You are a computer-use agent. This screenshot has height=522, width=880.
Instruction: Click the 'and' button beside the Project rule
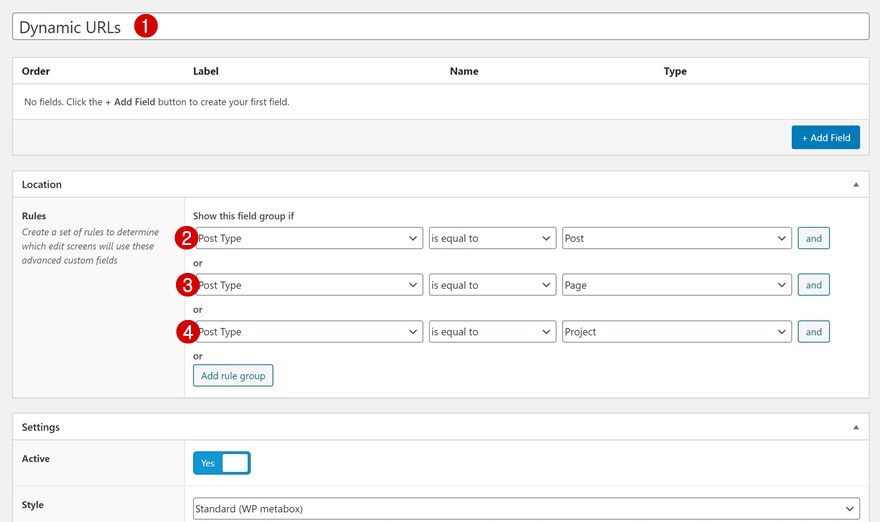tap(813, 332)
